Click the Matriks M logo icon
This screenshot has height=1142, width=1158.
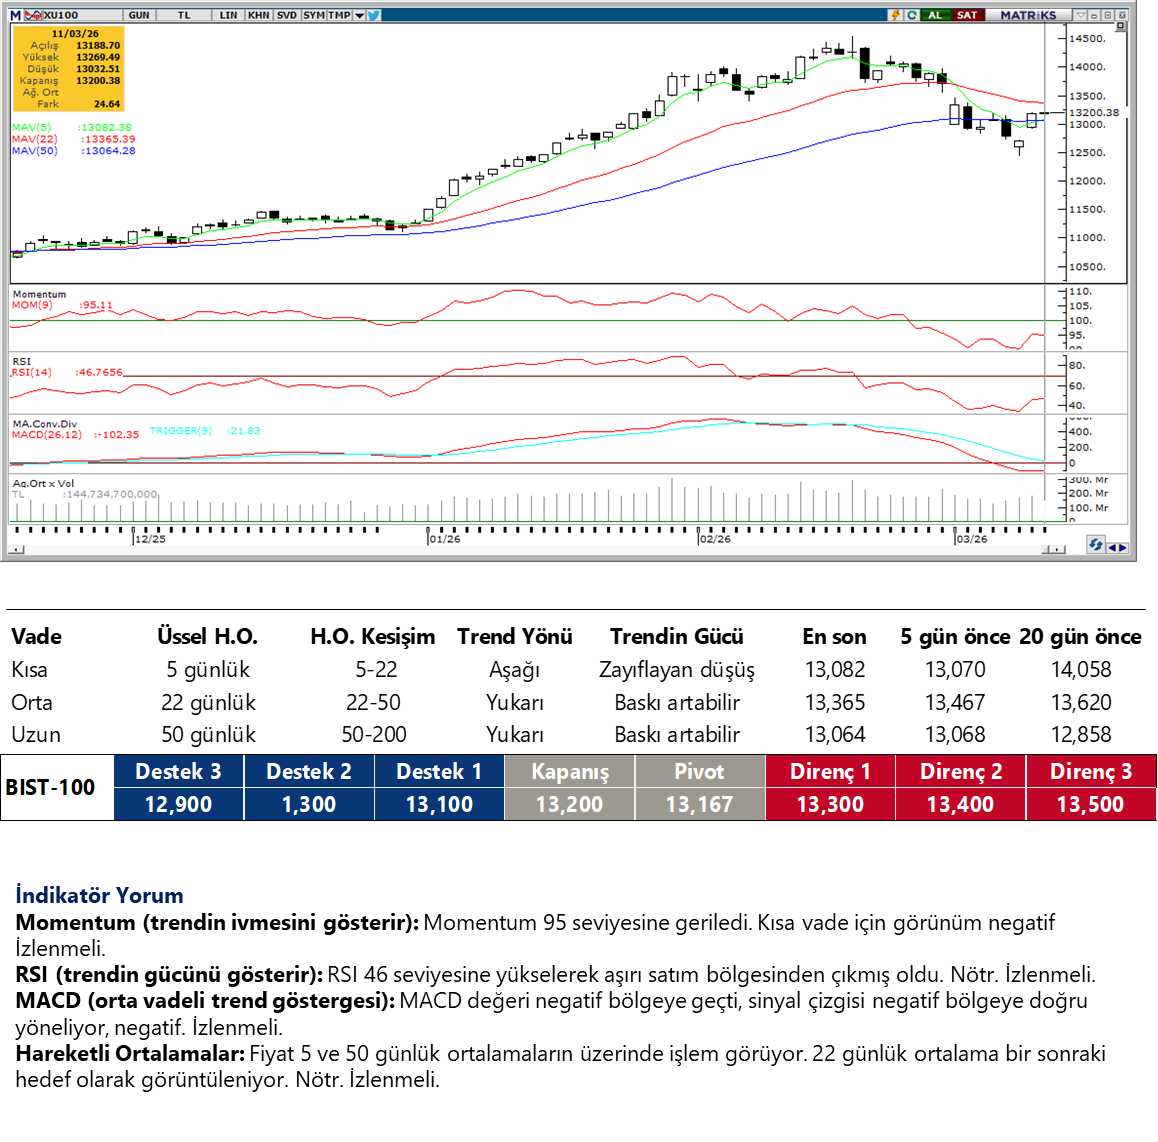point(15,15)
